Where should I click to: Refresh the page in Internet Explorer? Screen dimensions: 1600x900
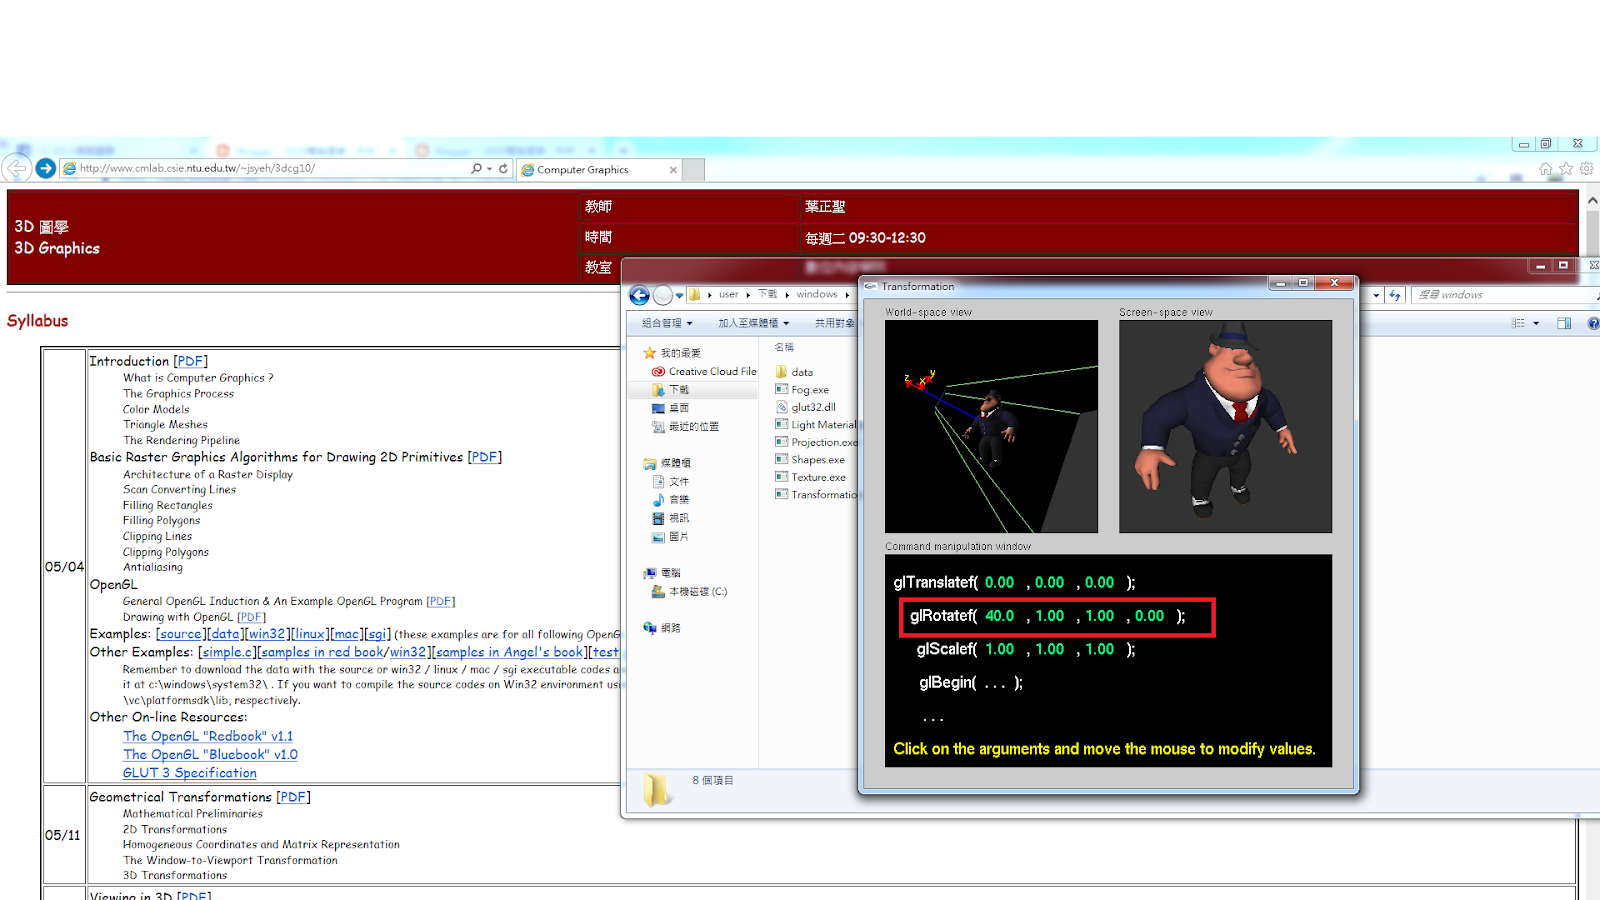[503, 169]
